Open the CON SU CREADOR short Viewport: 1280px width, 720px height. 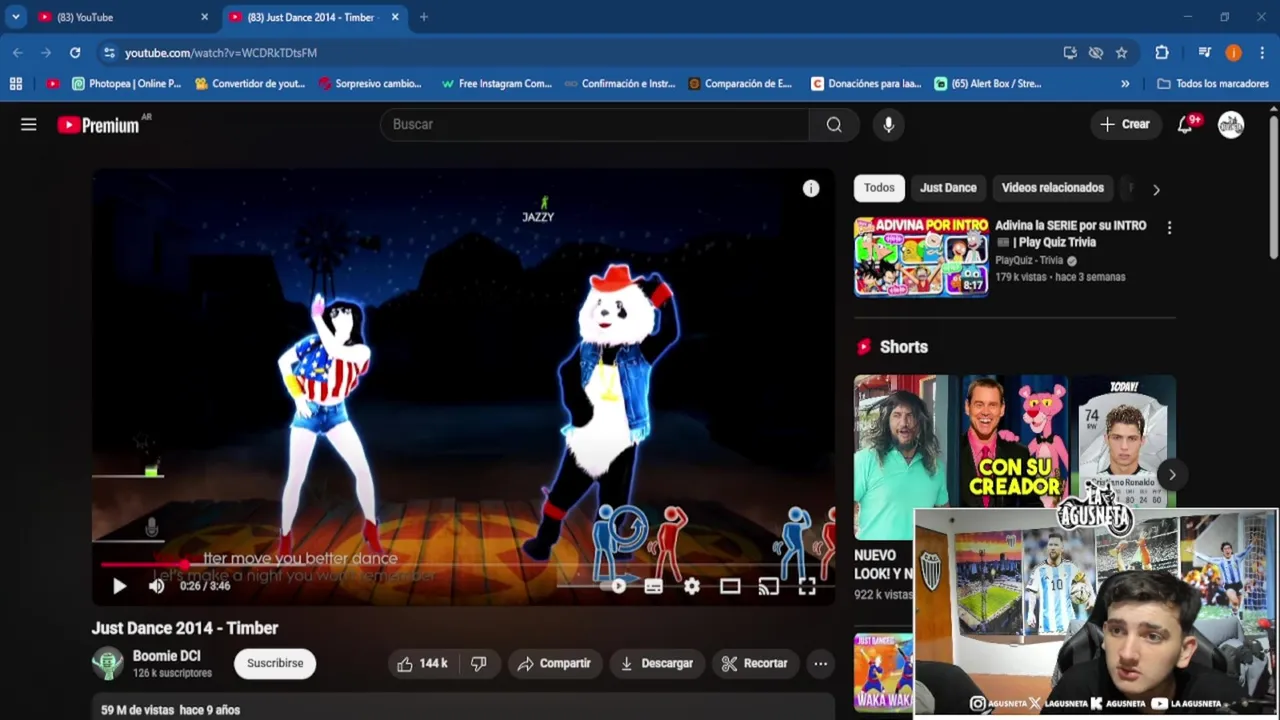1014,442
